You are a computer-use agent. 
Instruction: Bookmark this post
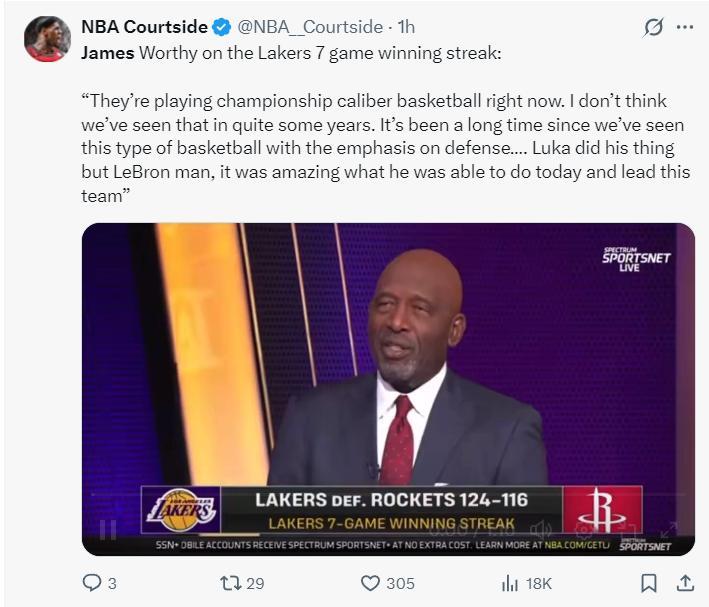click(x=648, y=583)
